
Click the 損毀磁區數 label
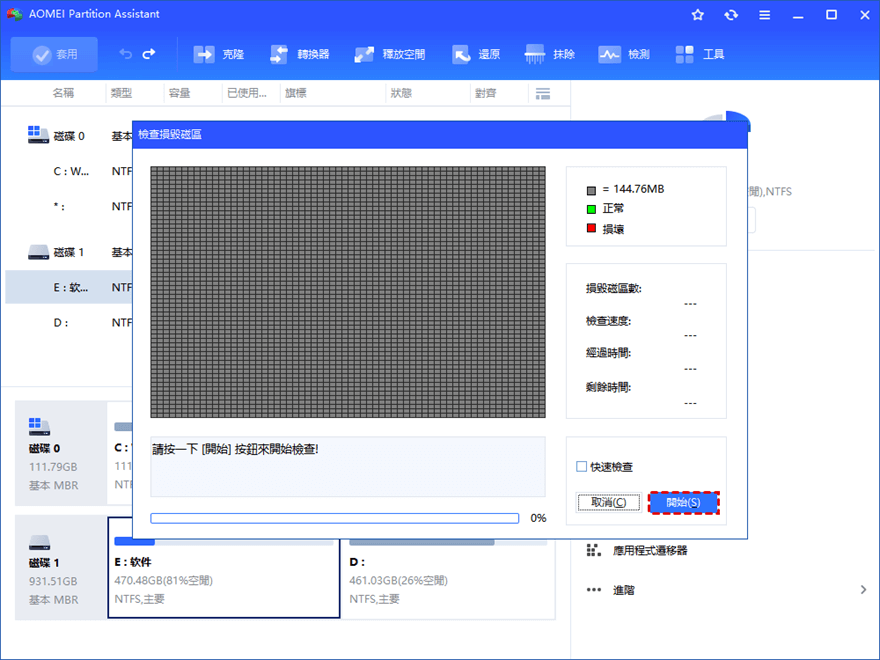(x=613, y=288)
